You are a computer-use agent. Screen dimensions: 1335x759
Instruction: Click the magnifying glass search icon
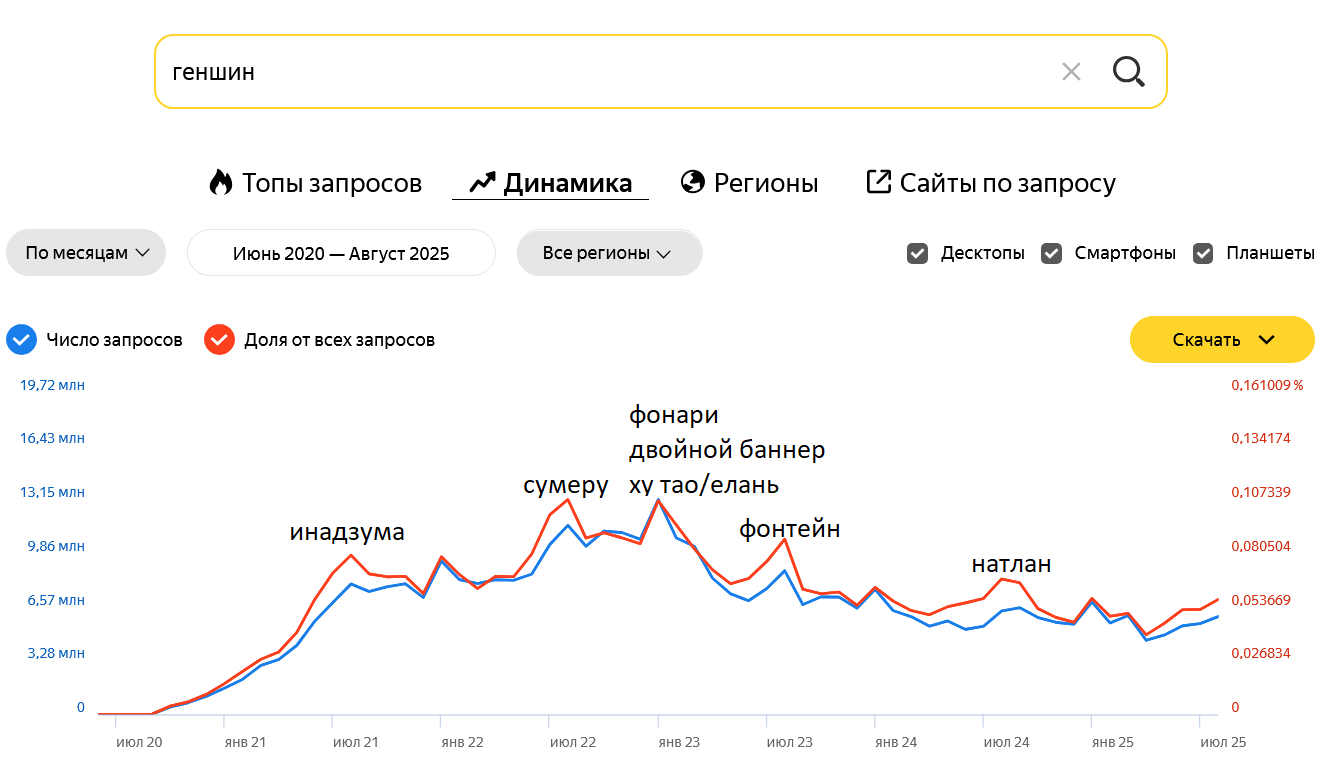pyautogui.click(x=1129, y=72)
